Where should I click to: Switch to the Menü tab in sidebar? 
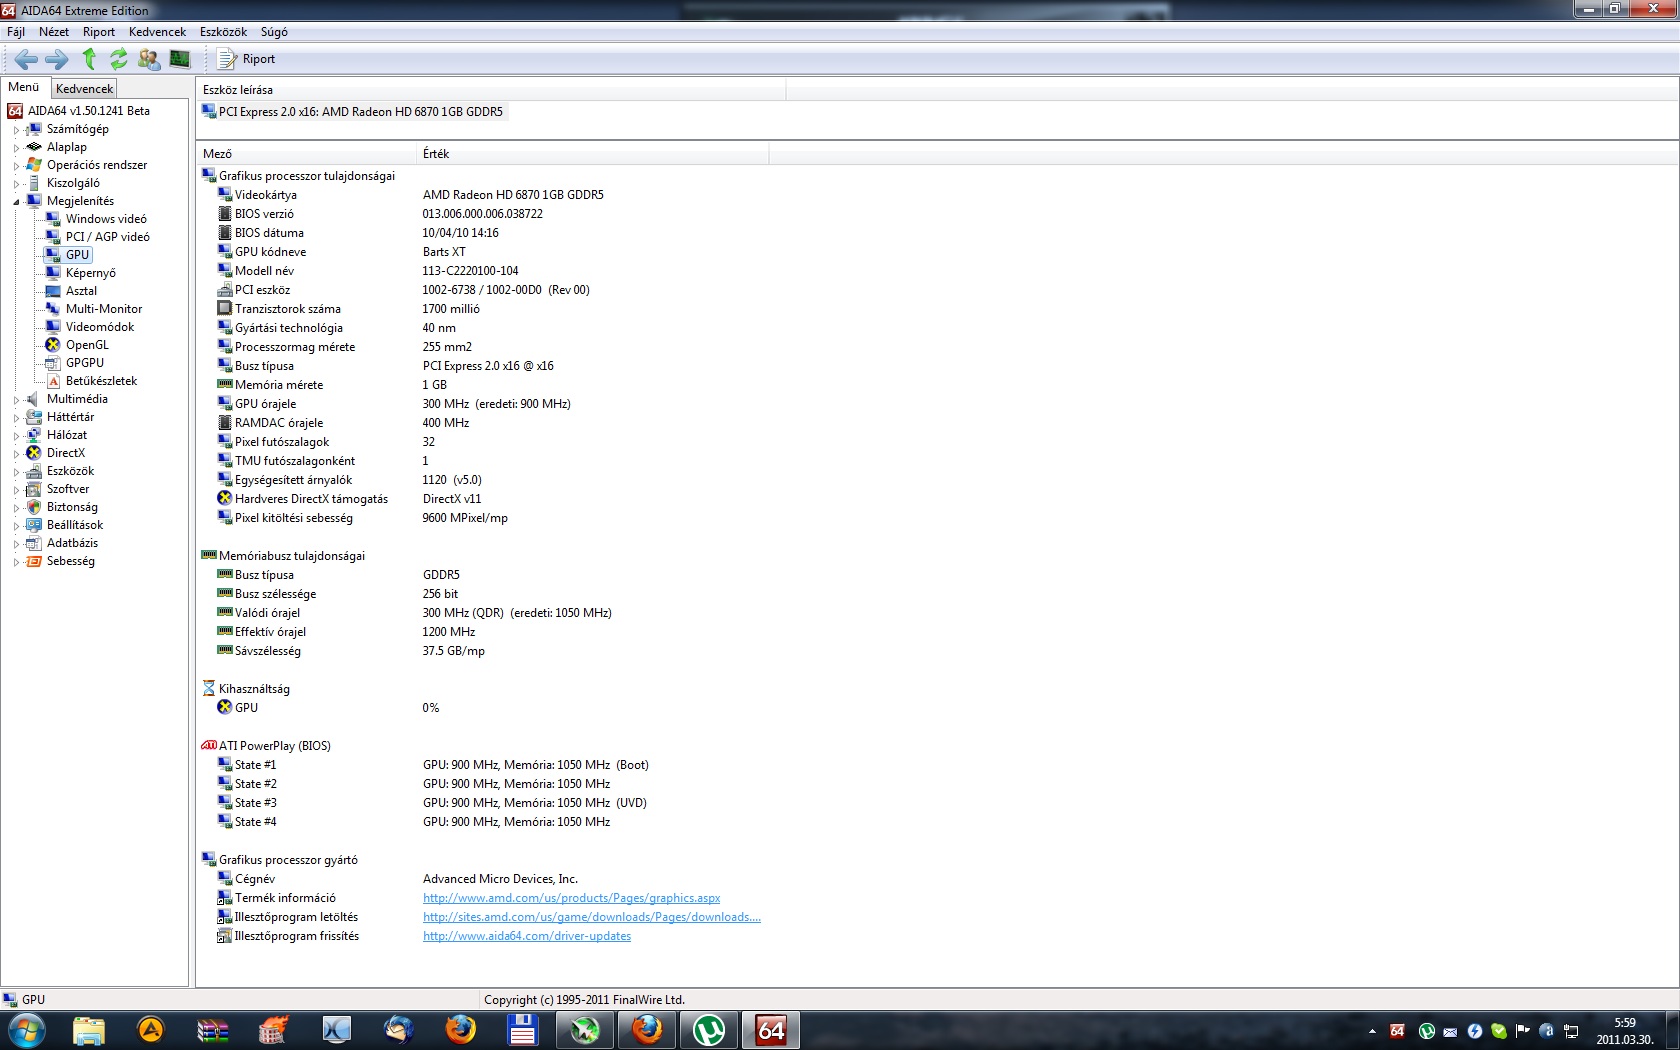tap(24, 87)
